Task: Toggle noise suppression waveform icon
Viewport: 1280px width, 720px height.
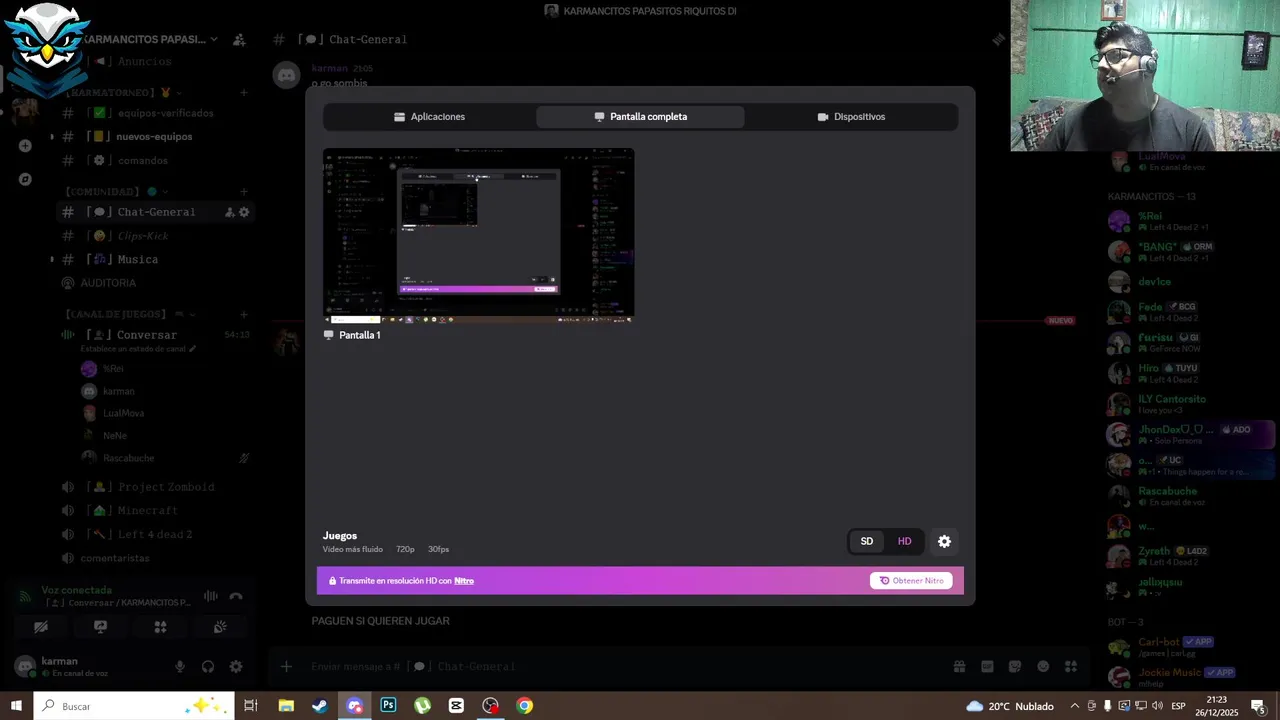Action: click(211, 596)
